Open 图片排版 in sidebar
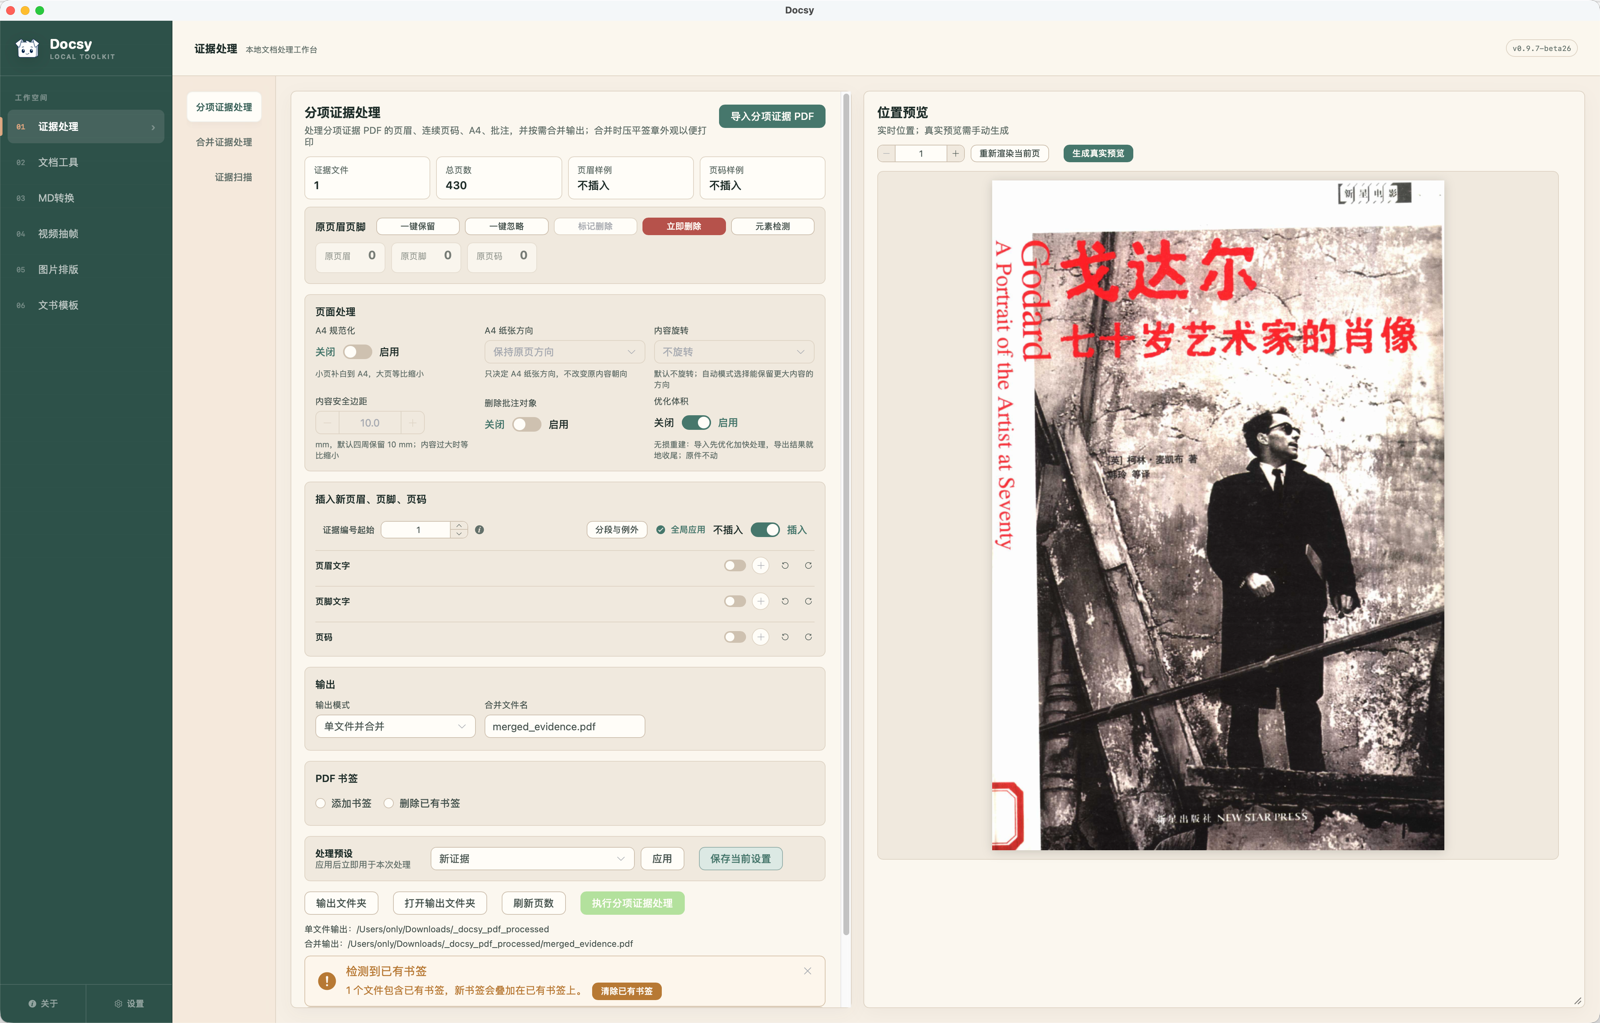The image size is (1600, 1023). [x=85, y=269]
